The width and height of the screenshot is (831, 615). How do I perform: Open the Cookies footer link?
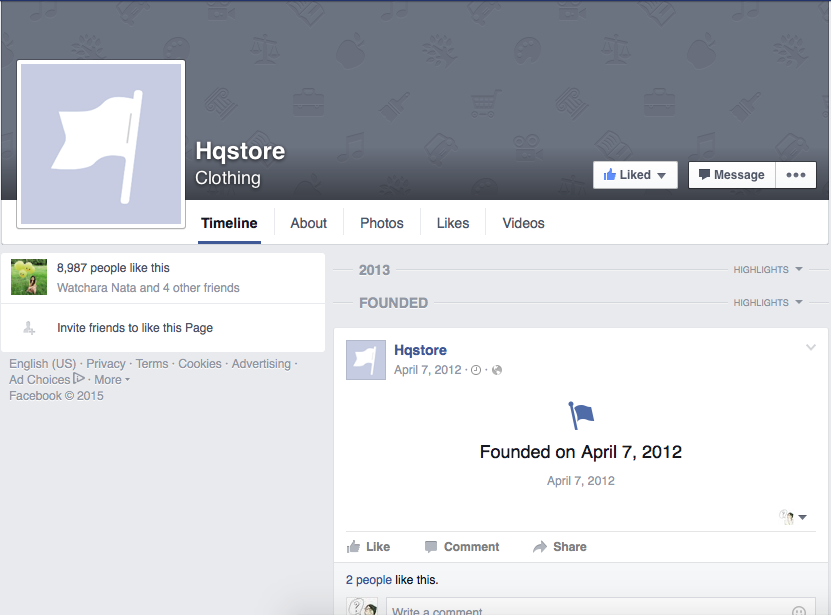(200, 364)
